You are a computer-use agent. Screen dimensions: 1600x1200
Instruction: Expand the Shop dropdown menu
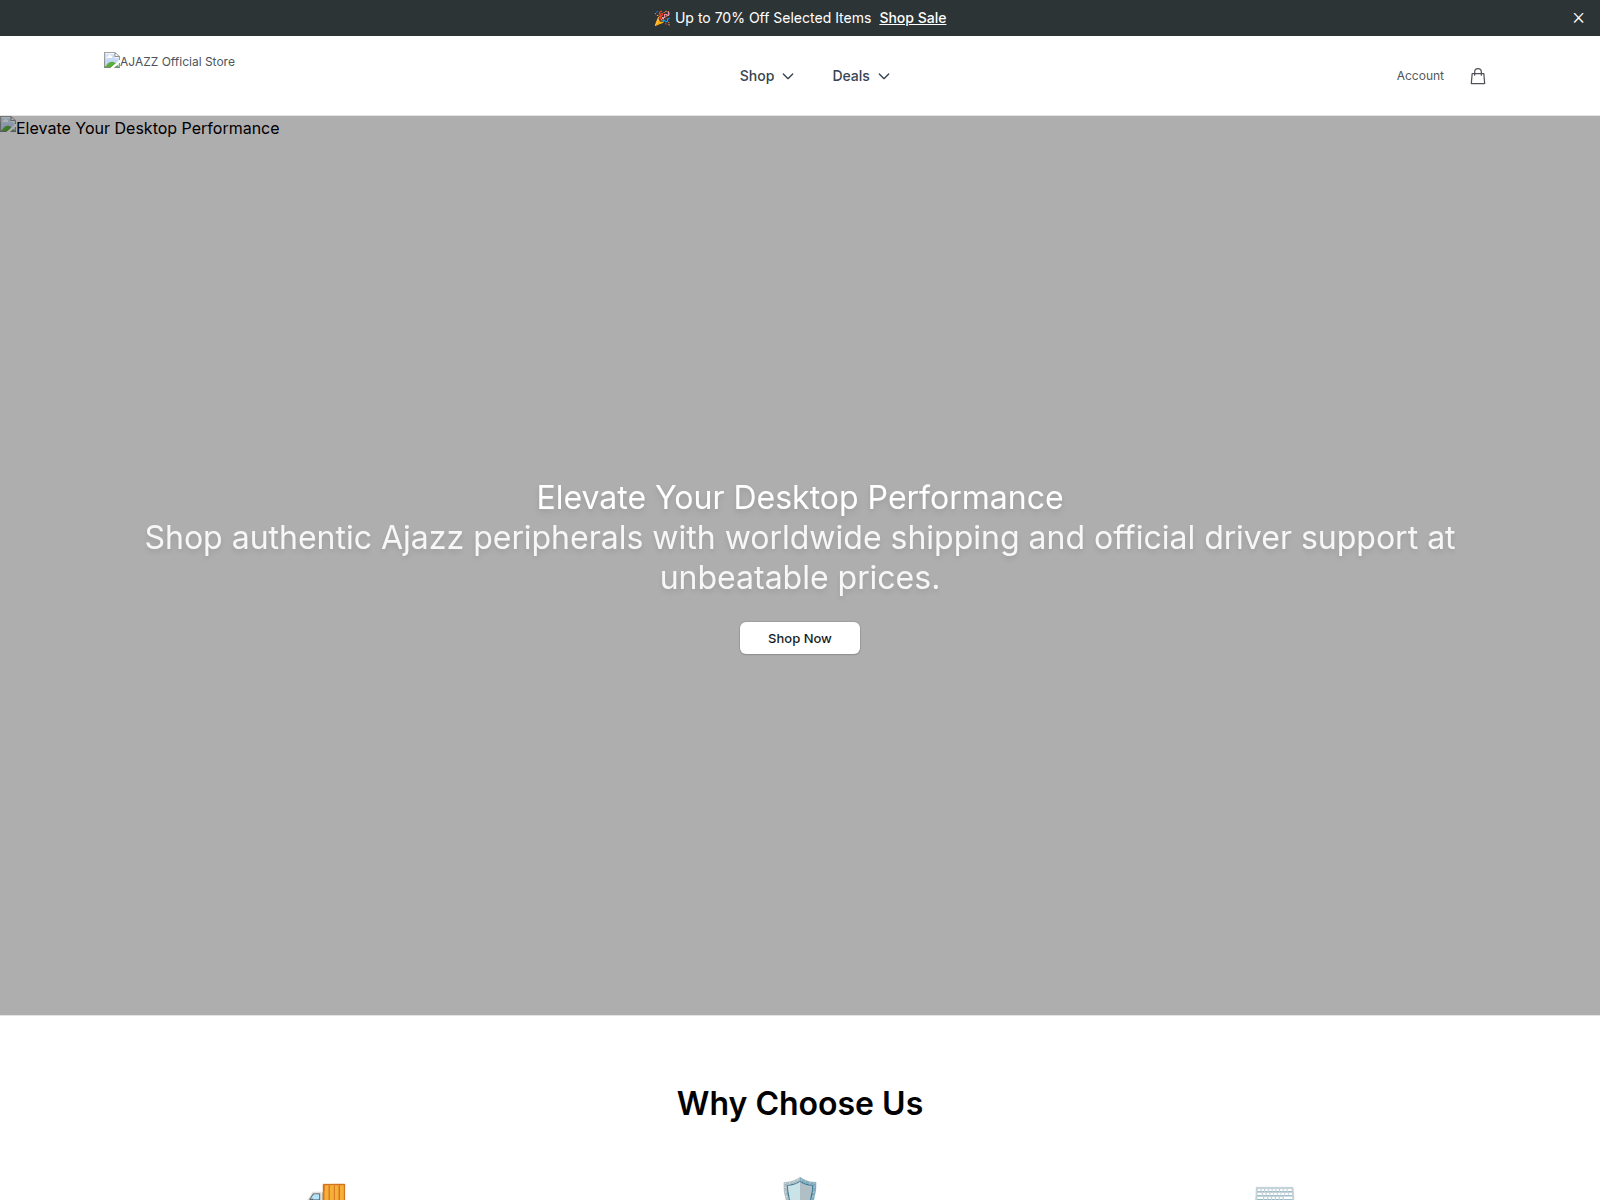click(766, 76)
